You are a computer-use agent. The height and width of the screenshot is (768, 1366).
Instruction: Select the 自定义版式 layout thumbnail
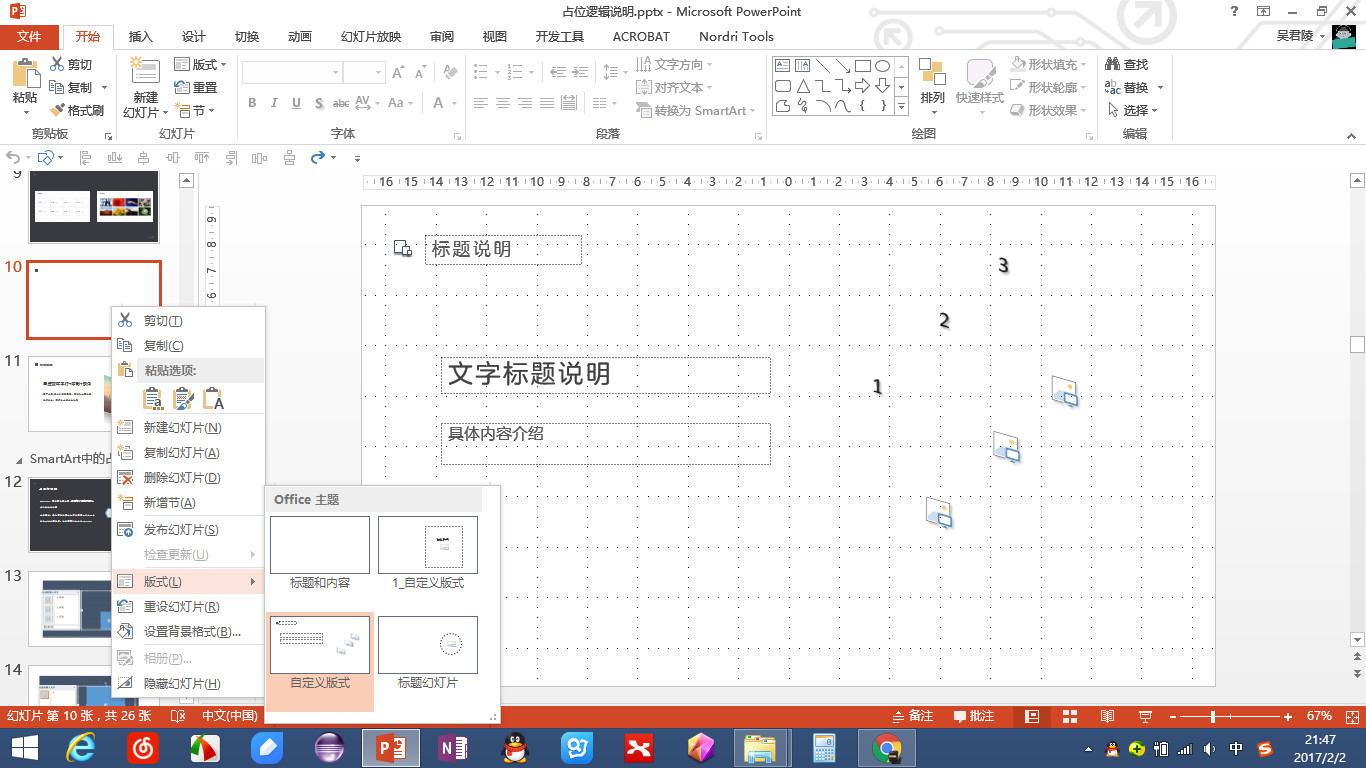click(x=320, y=645)
